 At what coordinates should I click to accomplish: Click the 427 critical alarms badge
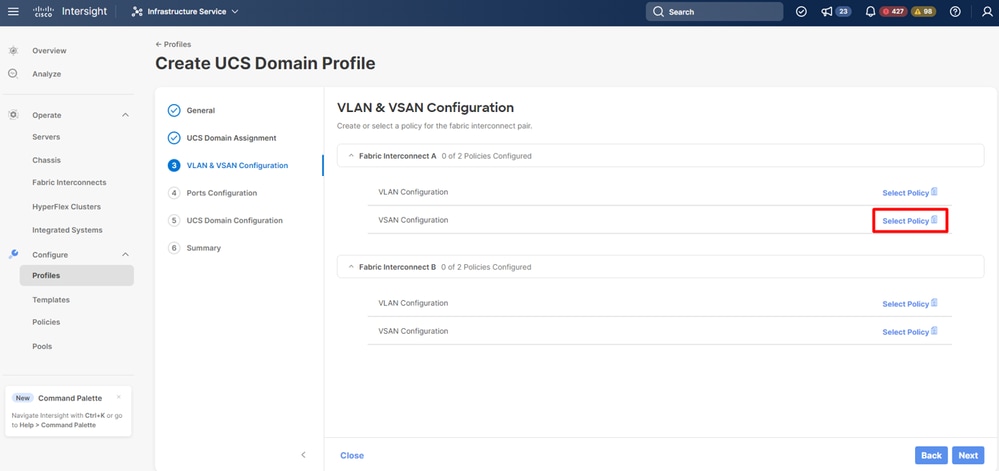pos(893,11)
